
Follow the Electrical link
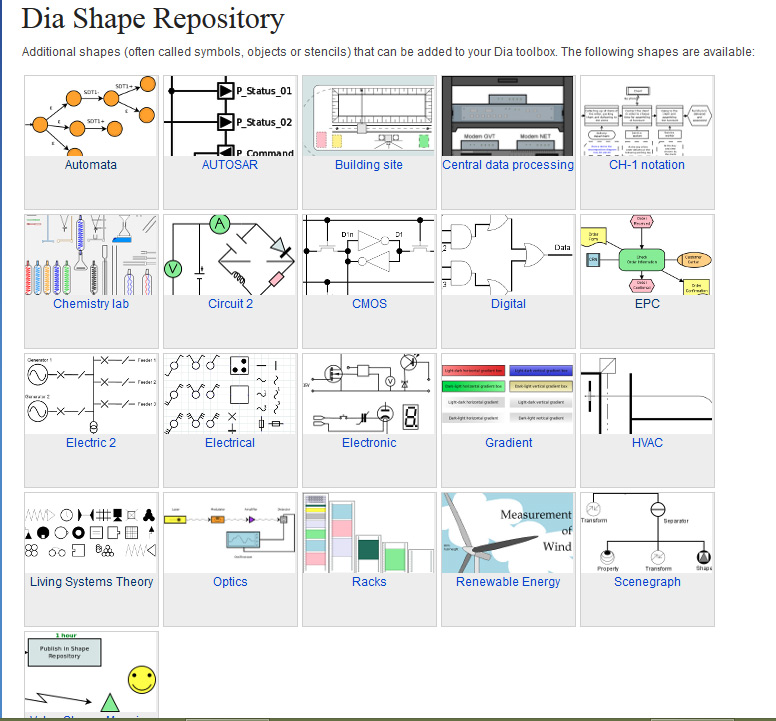(x=230, y=443)
